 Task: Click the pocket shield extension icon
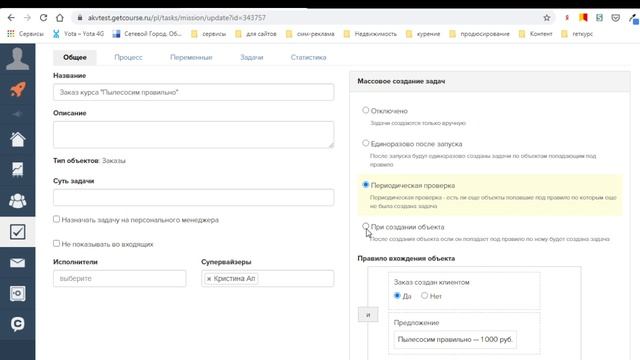(x=616, y=18)
